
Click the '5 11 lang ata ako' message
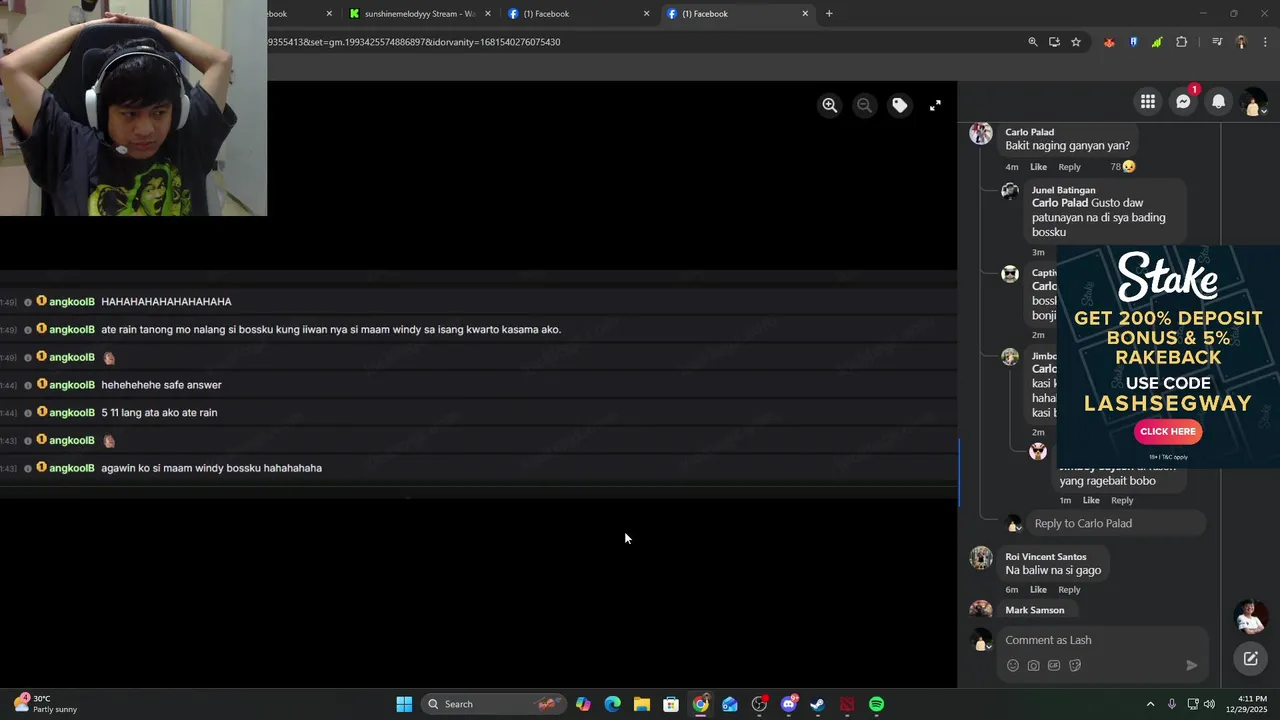tap(159, 412)
